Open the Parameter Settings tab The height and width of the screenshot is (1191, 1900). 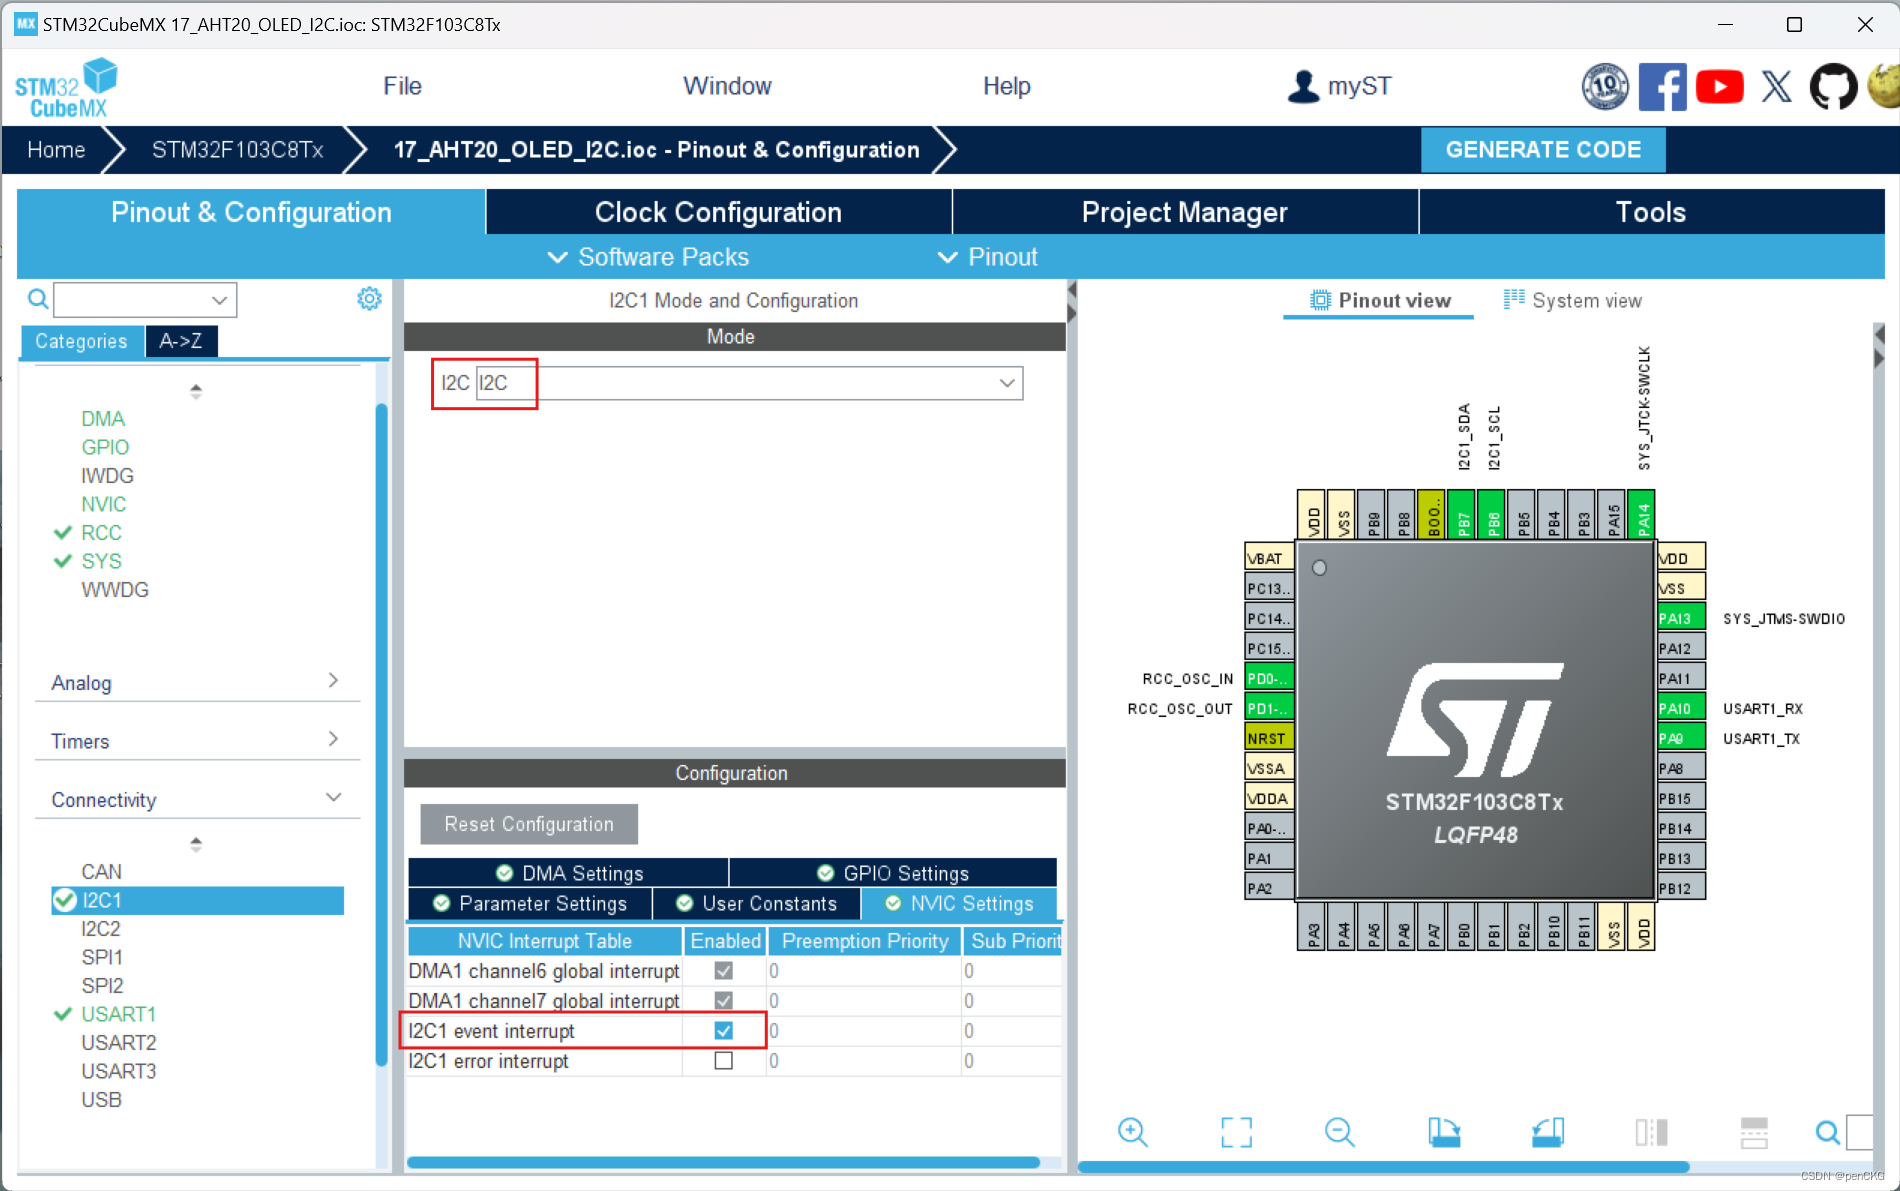(530, 903)
